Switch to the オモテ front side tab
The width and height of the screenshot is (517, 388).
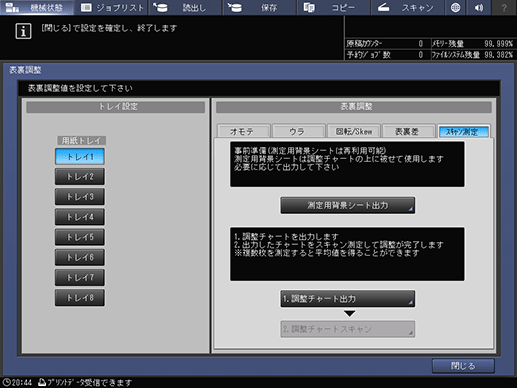click(243, 131)
